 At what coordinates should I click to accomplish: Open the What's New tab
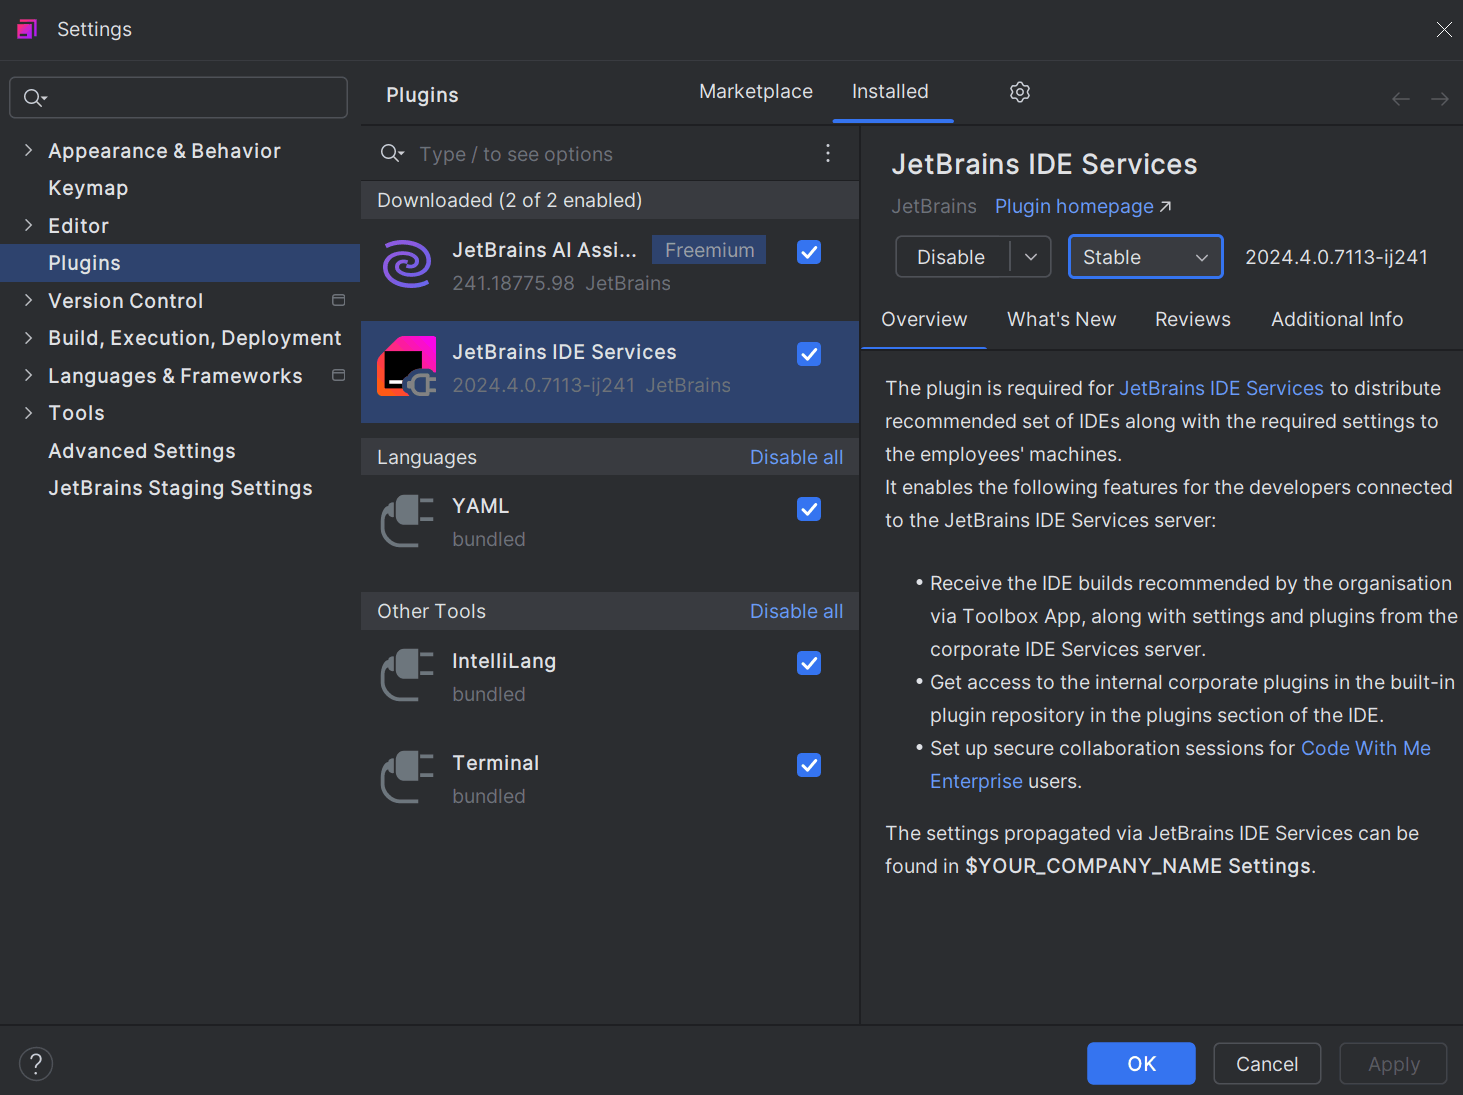pyautogui.click(x=1061, y=319)
